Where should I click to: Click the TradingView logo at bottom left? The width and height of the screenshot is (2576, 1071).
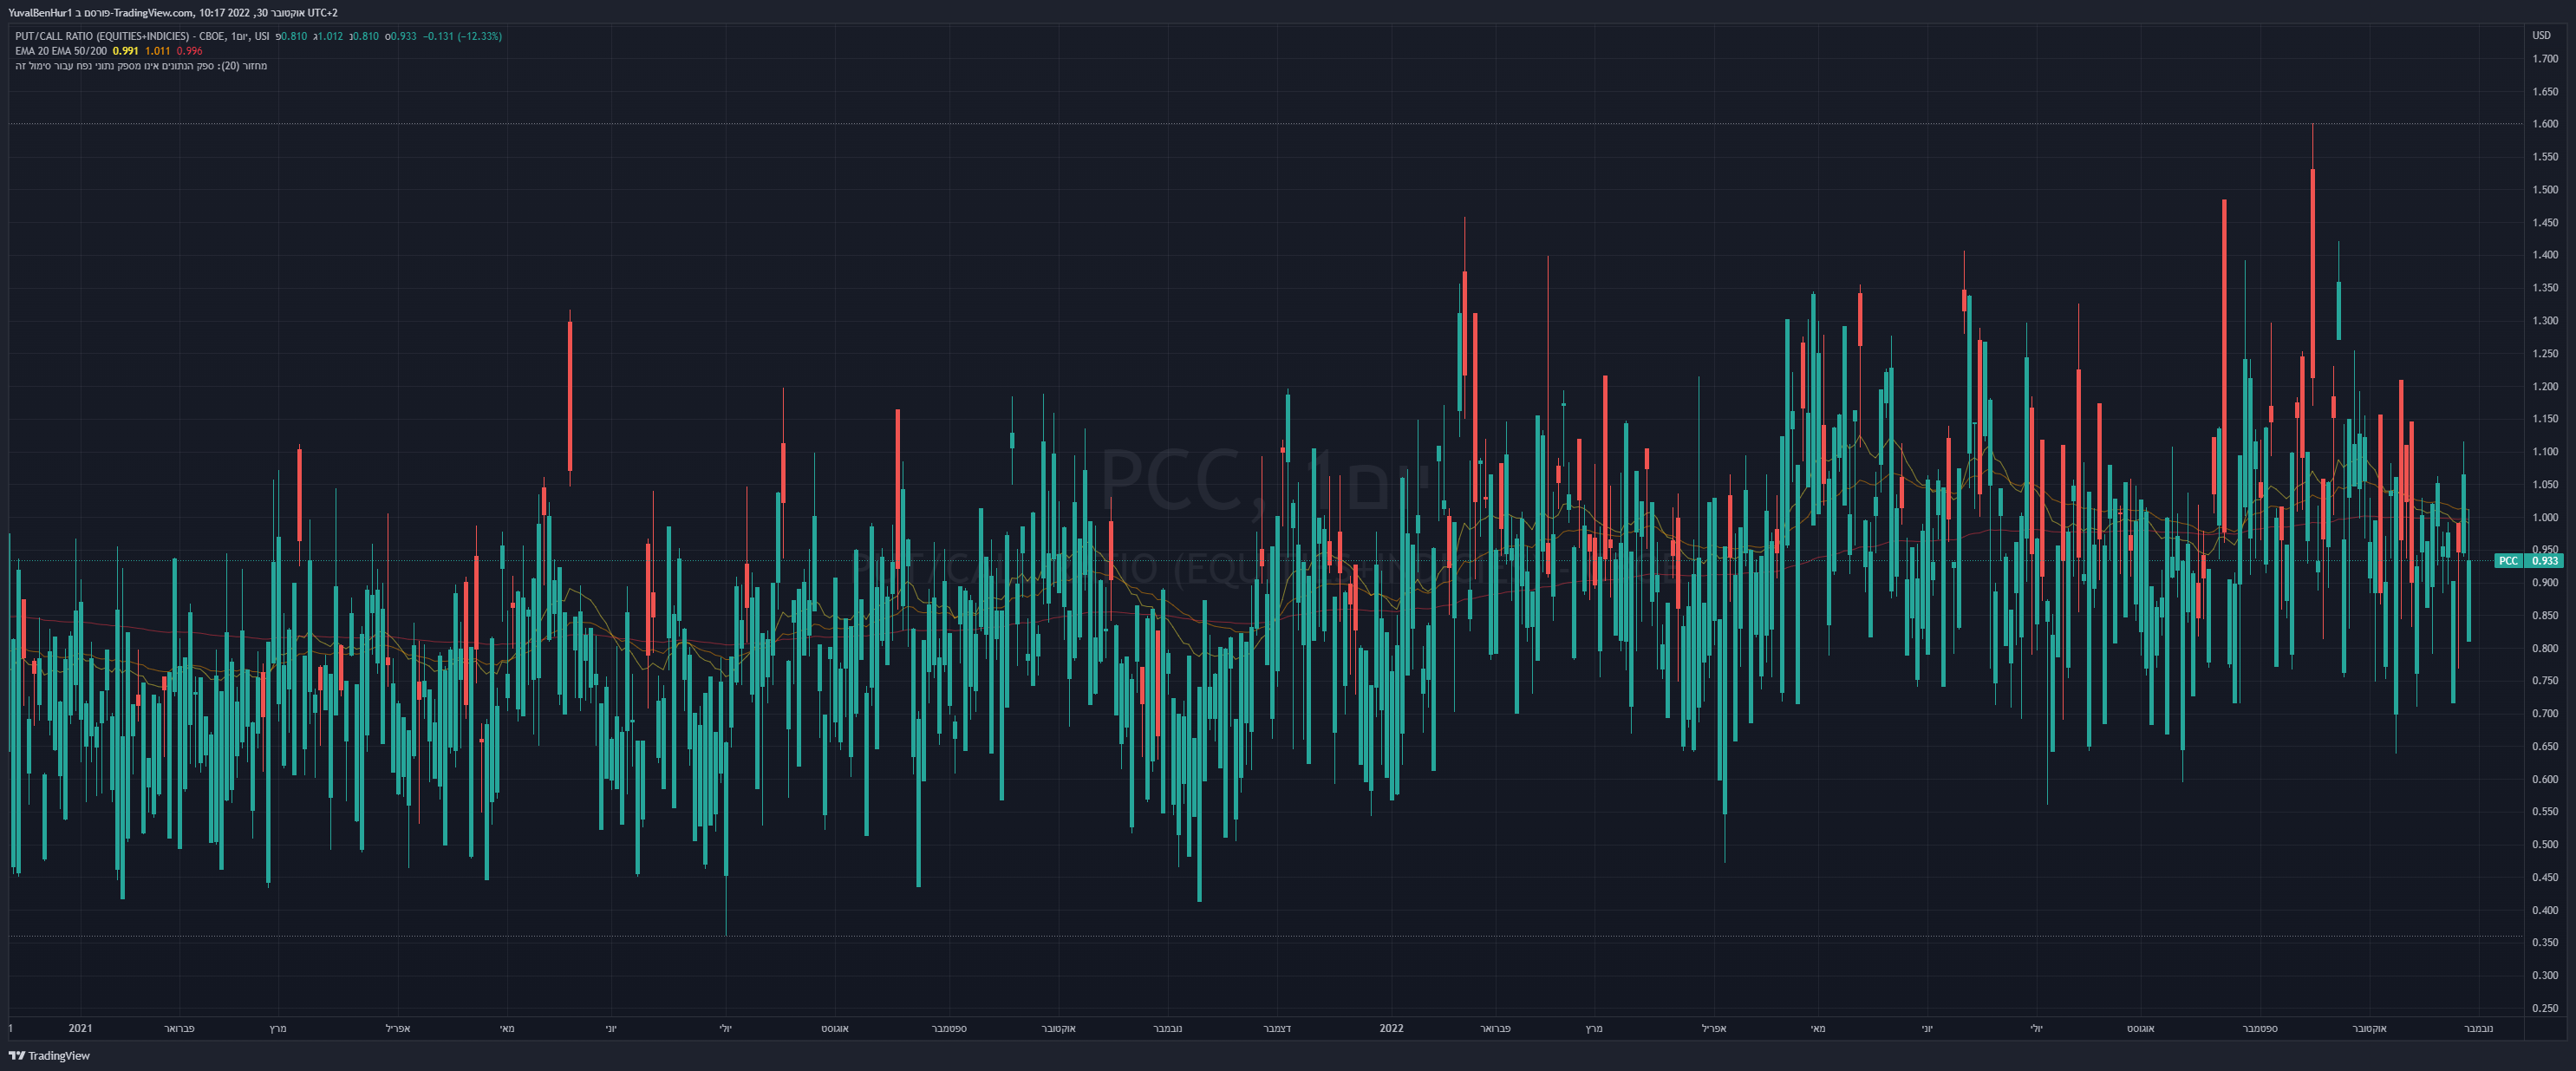click(49, 1055)
